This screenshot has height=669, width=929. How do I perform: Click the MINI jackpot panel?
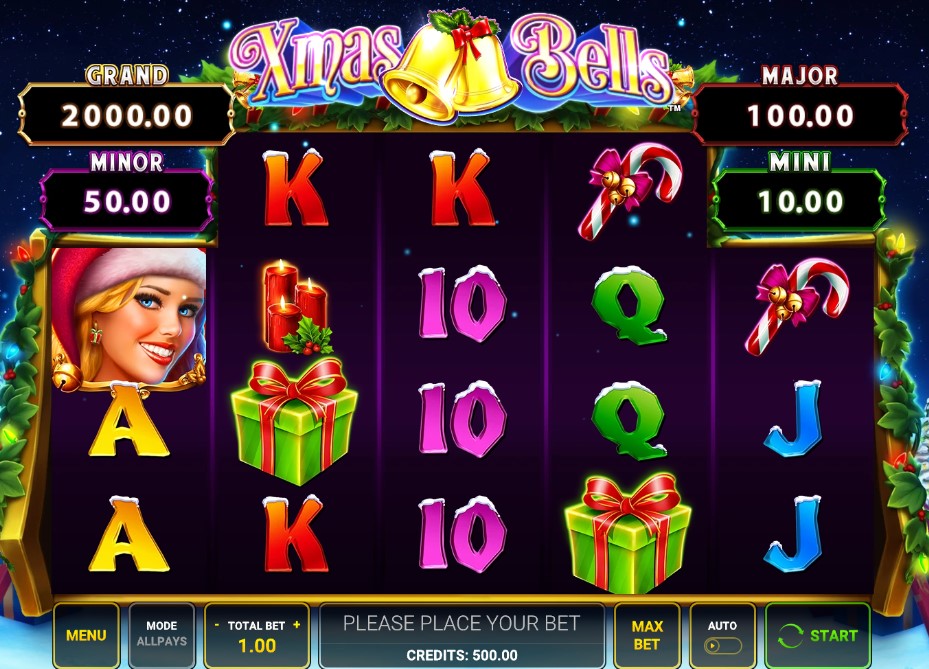[x=800, y=201]
